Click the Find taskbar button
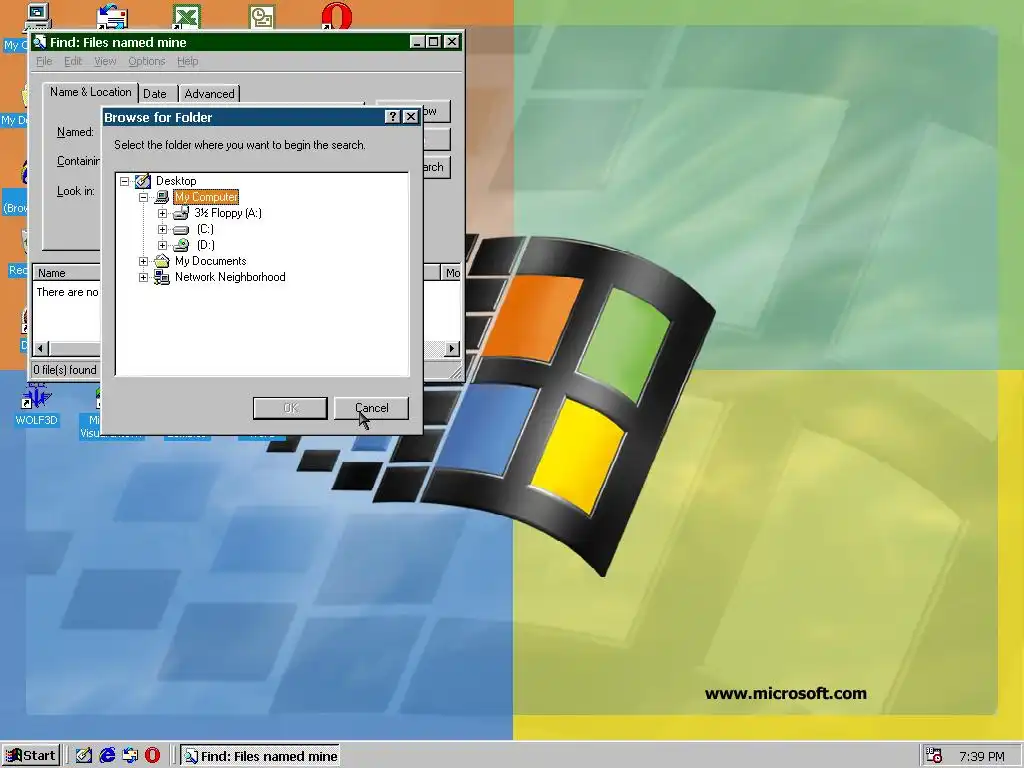This screenshot has height=768, width=1024. (x=259, y=756)
